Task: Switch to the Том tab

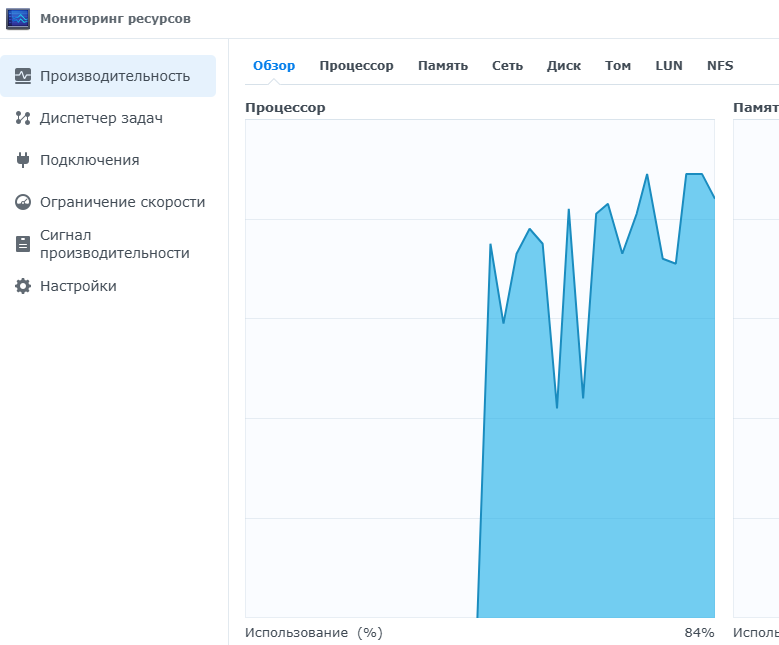Action: click(618, 66)
